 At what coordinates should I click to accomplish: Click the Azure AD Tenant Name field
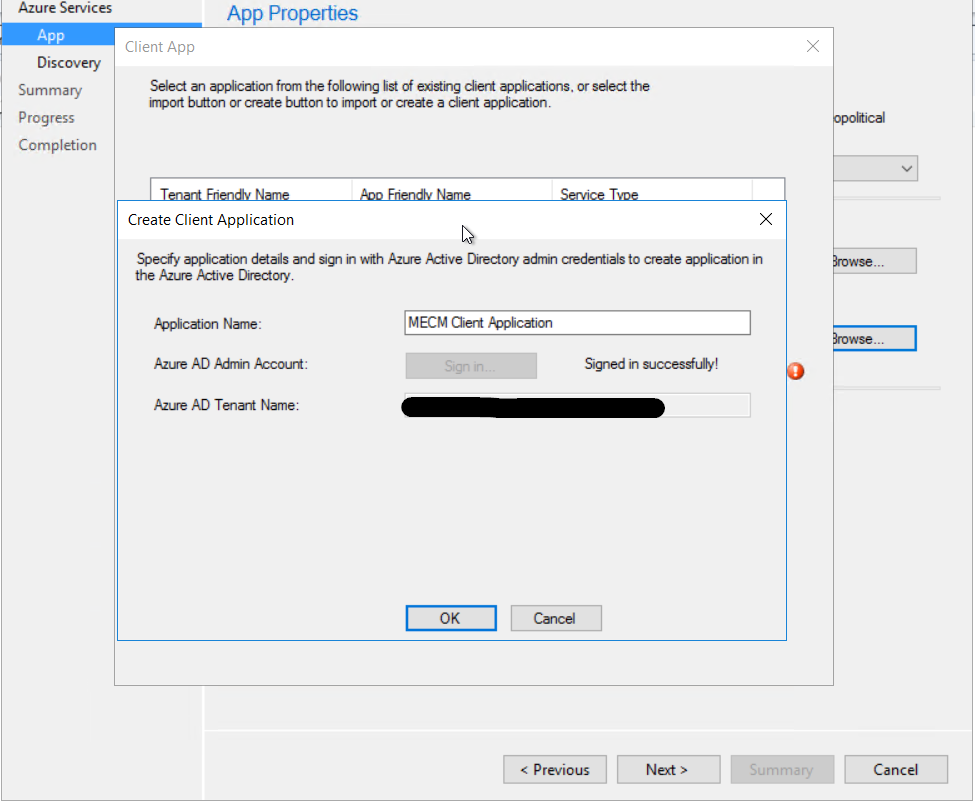tap(577, 405)
